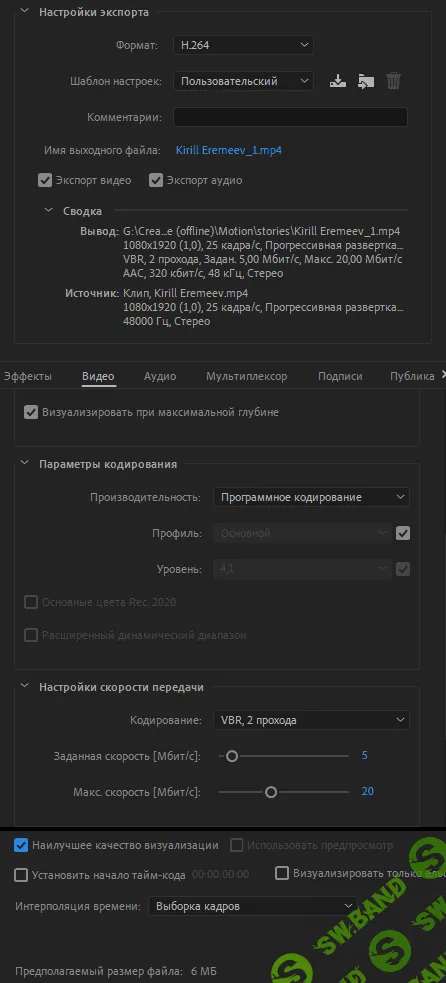Toggle the checkbox beside the Профиль field
Viewport: 446px width, 983px height.
point(403,534)
